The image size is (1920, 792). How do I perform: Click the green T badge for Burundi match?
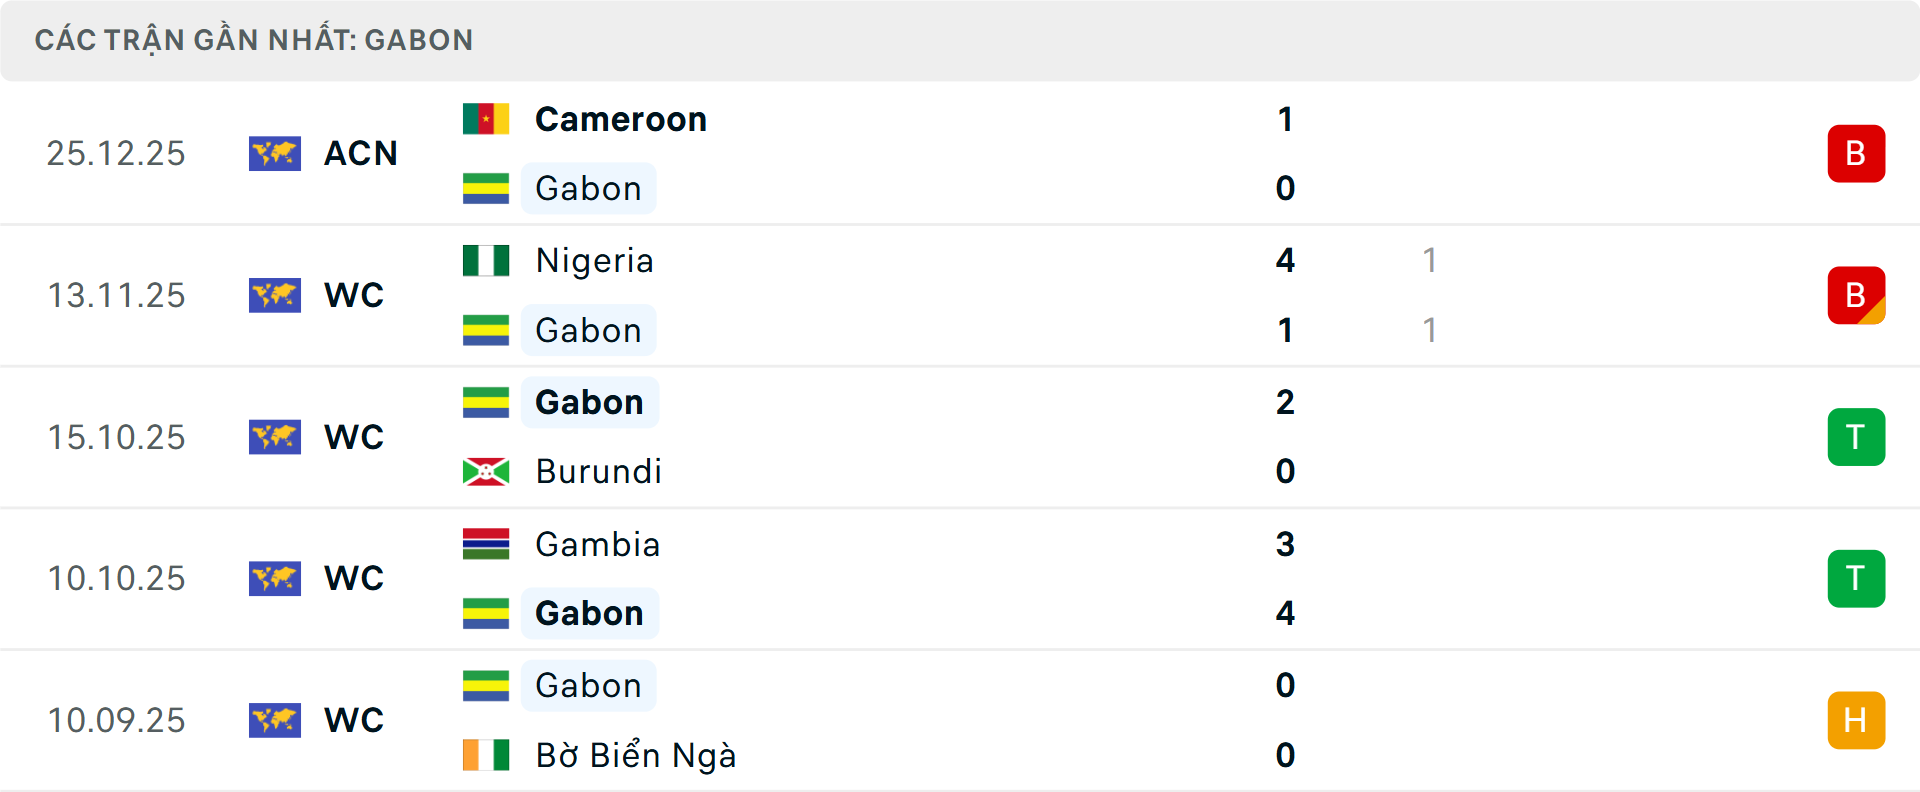[x=1856, y=437]
